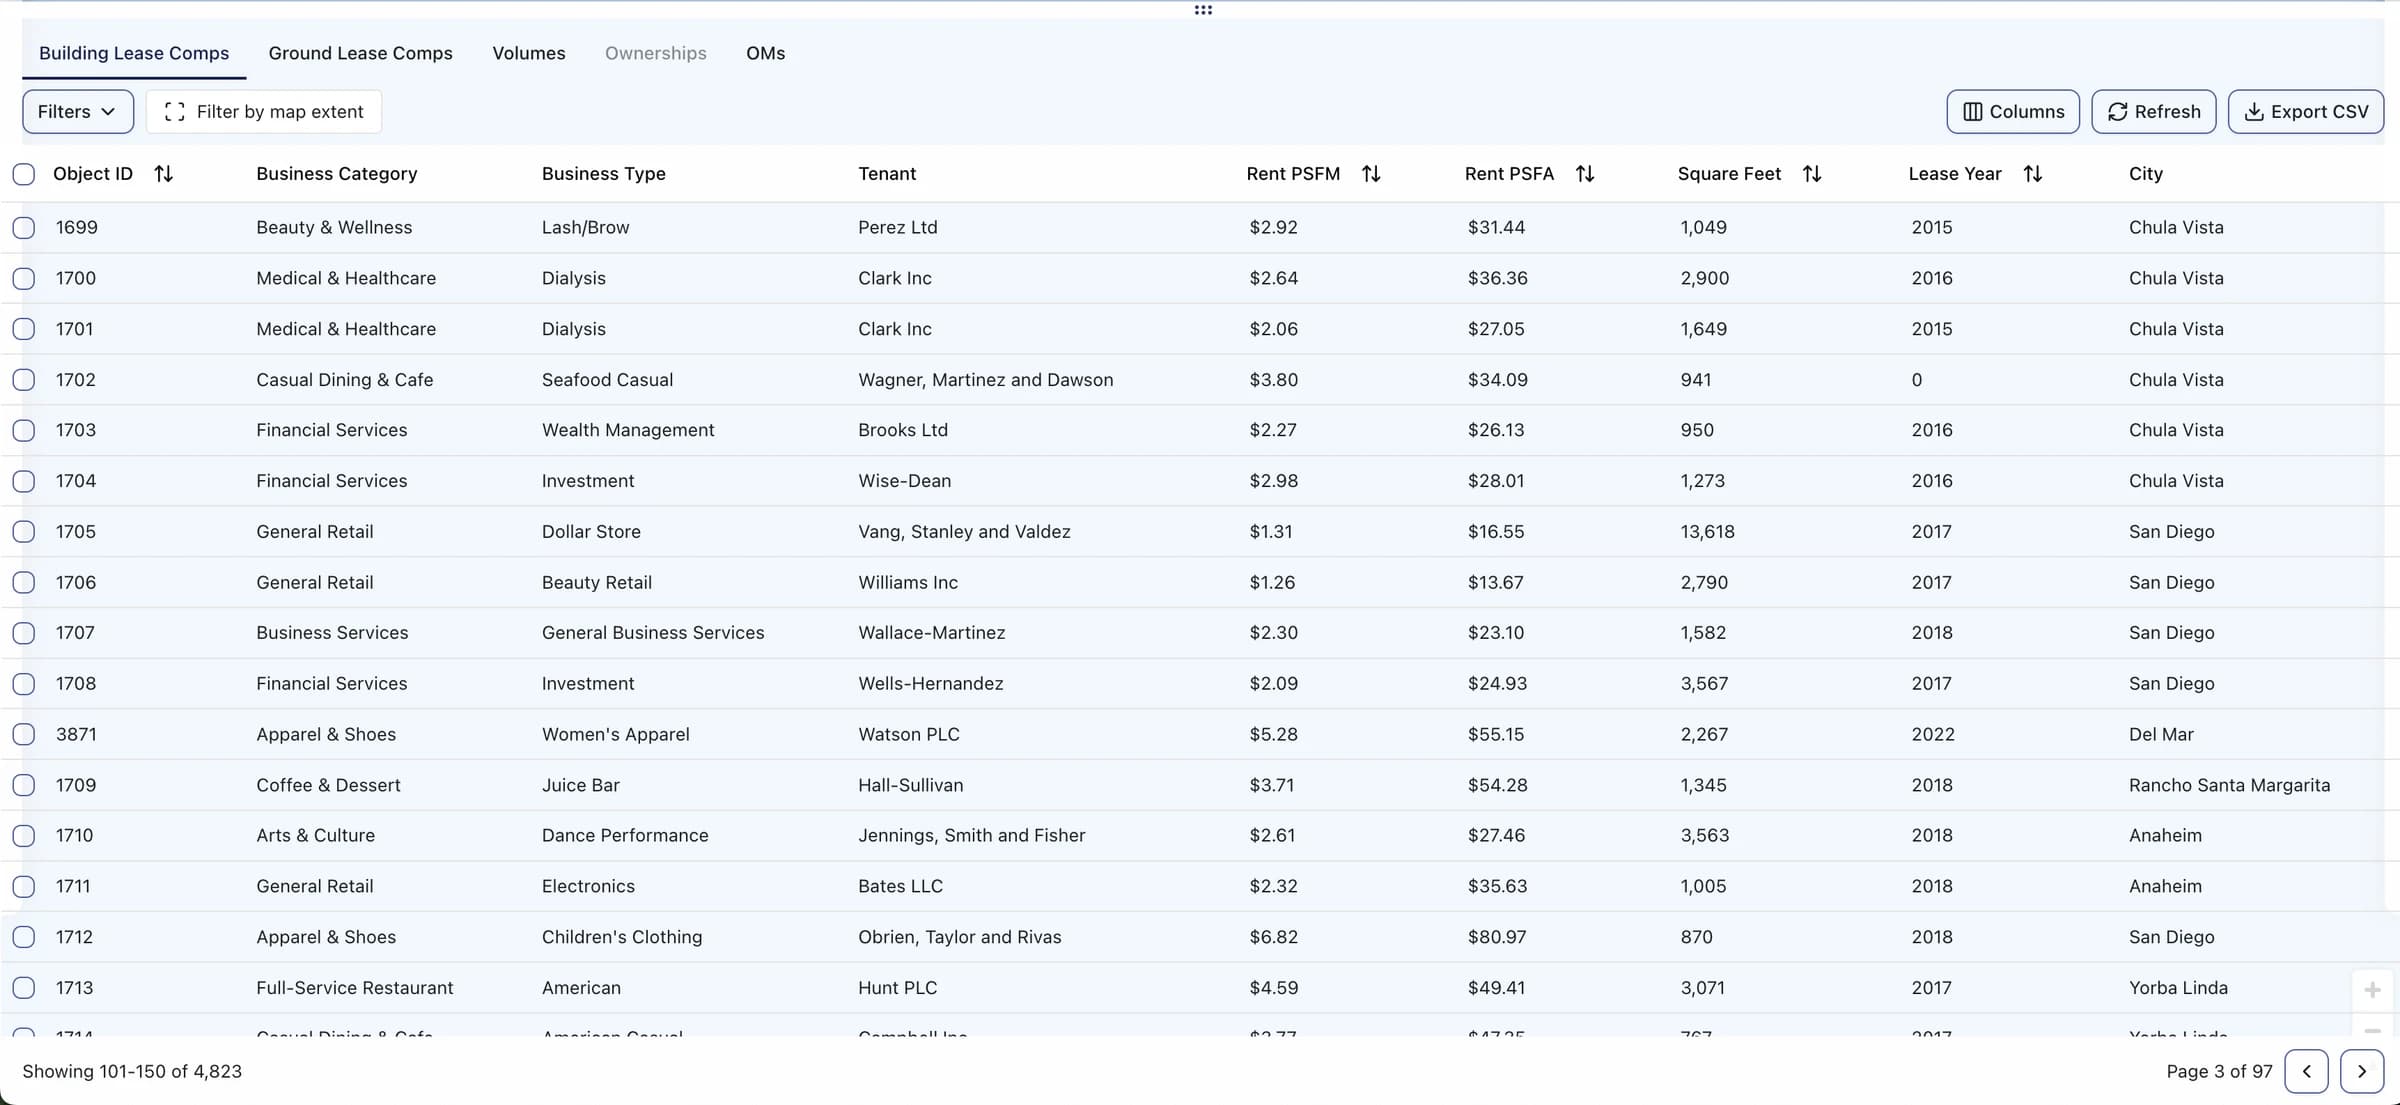Go to next page arrow
The image size is (2400, 1105).
(2362, 1071)
